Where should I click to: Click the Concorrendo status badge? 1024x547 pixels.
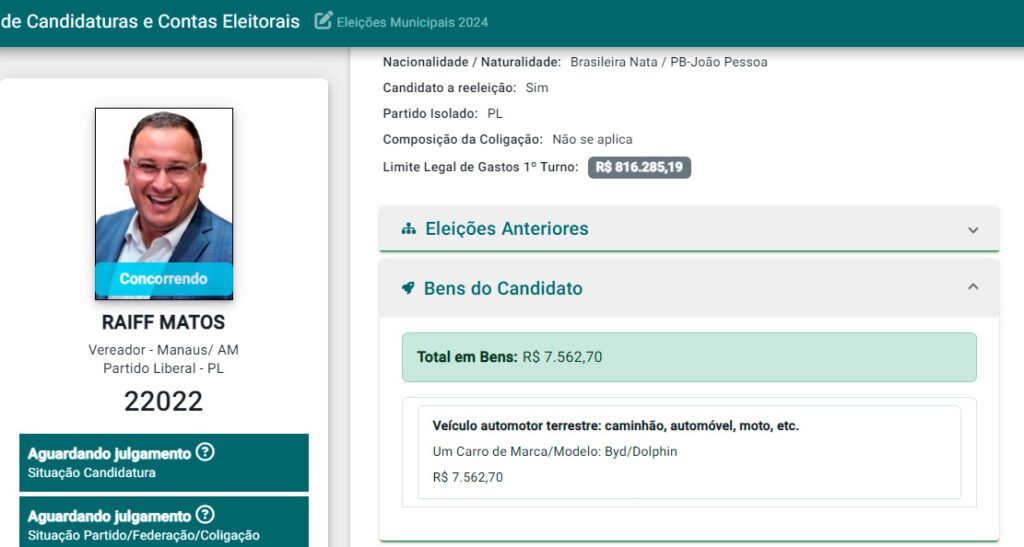click(x=164, y=279)
